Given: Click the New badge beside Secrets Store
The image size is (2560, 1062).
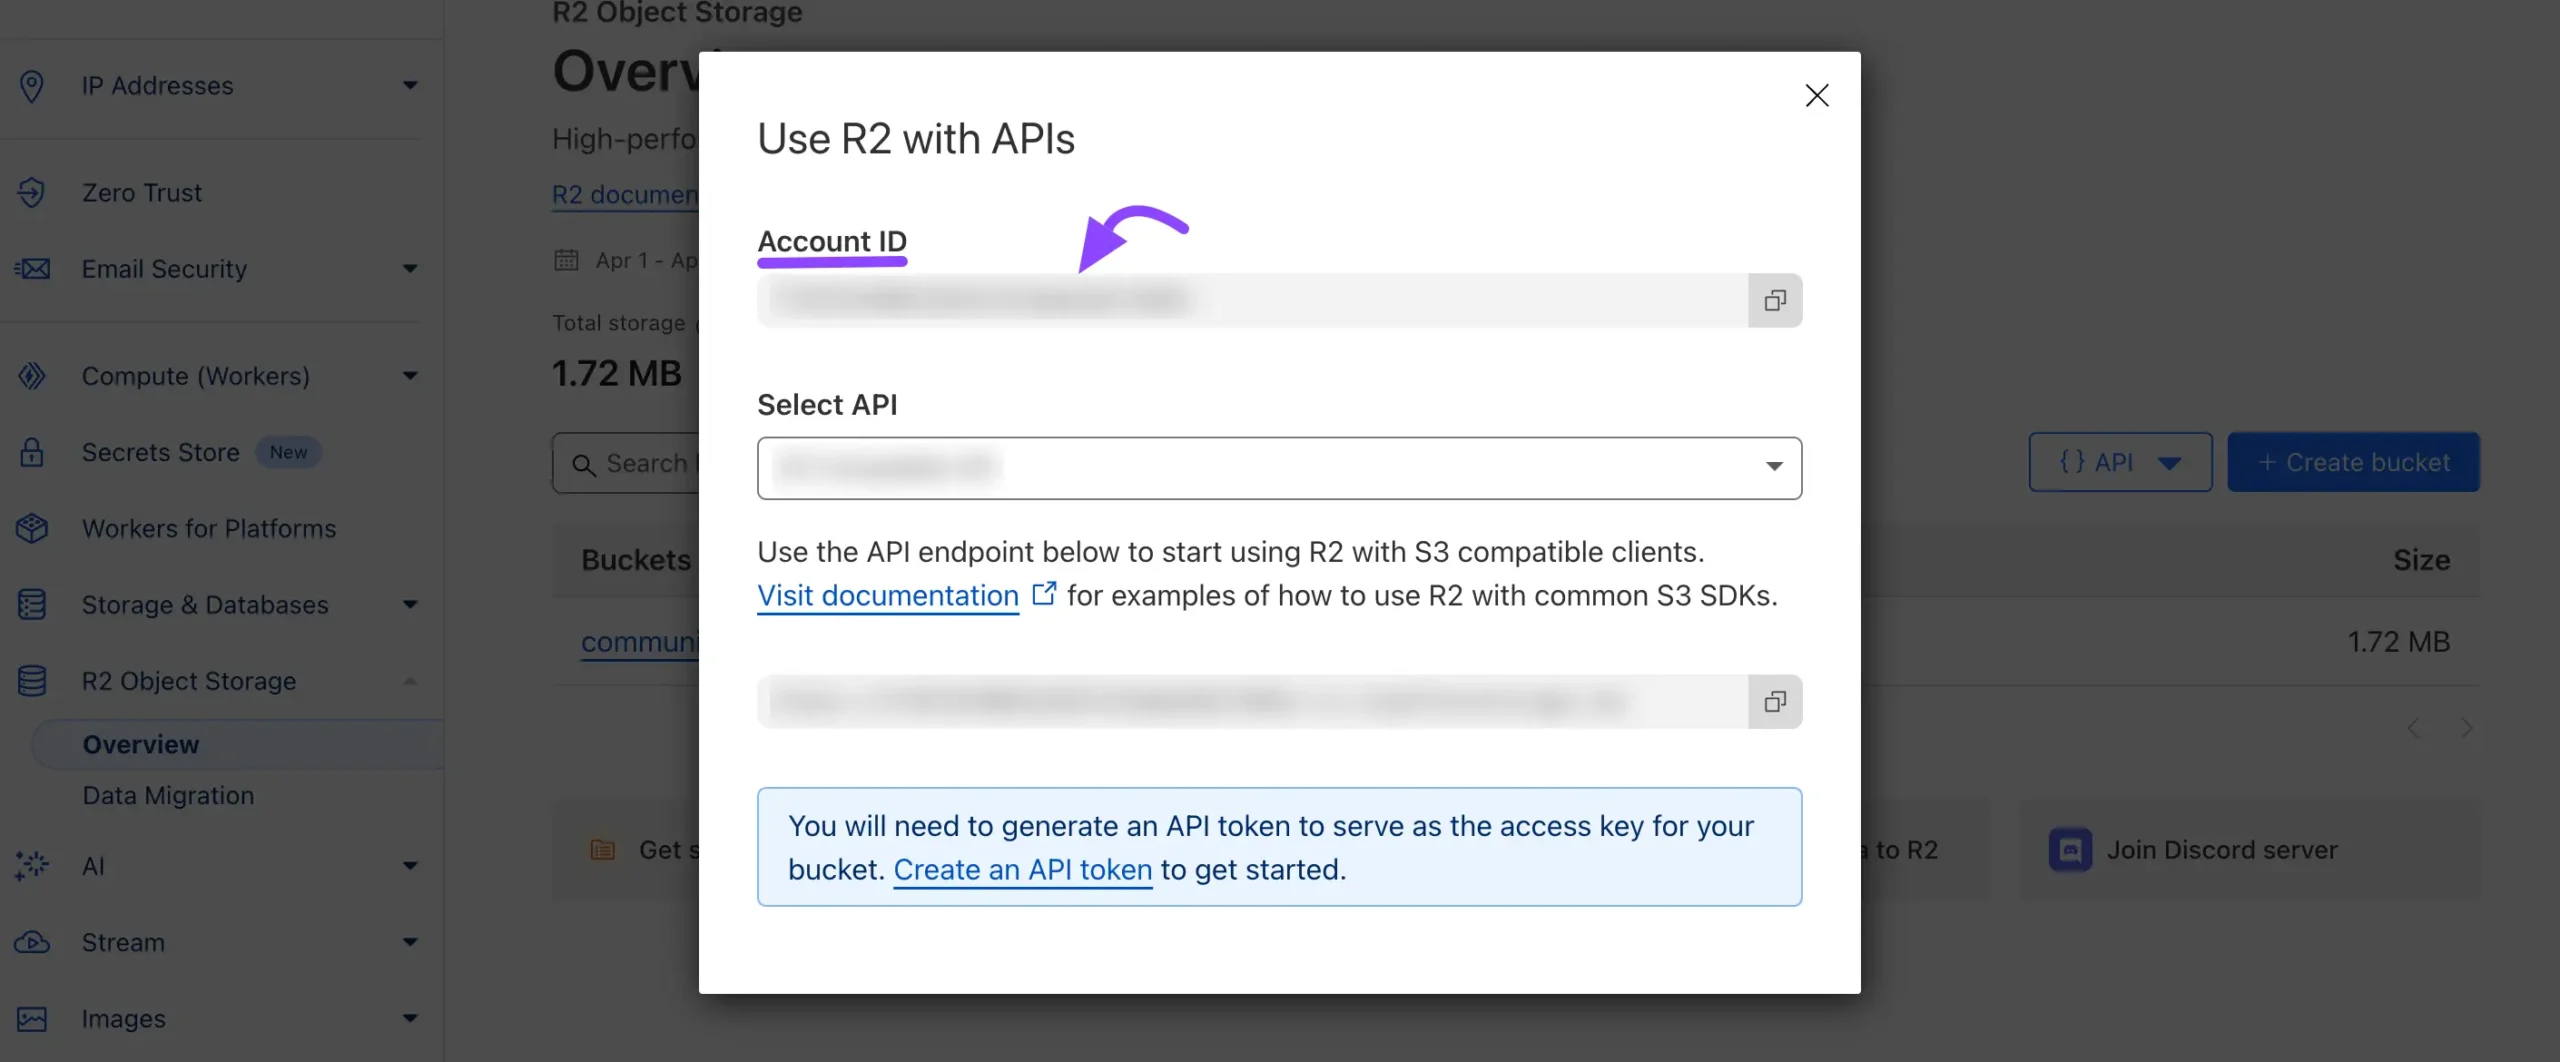Looking at the screenshot, I should [288, 452].
